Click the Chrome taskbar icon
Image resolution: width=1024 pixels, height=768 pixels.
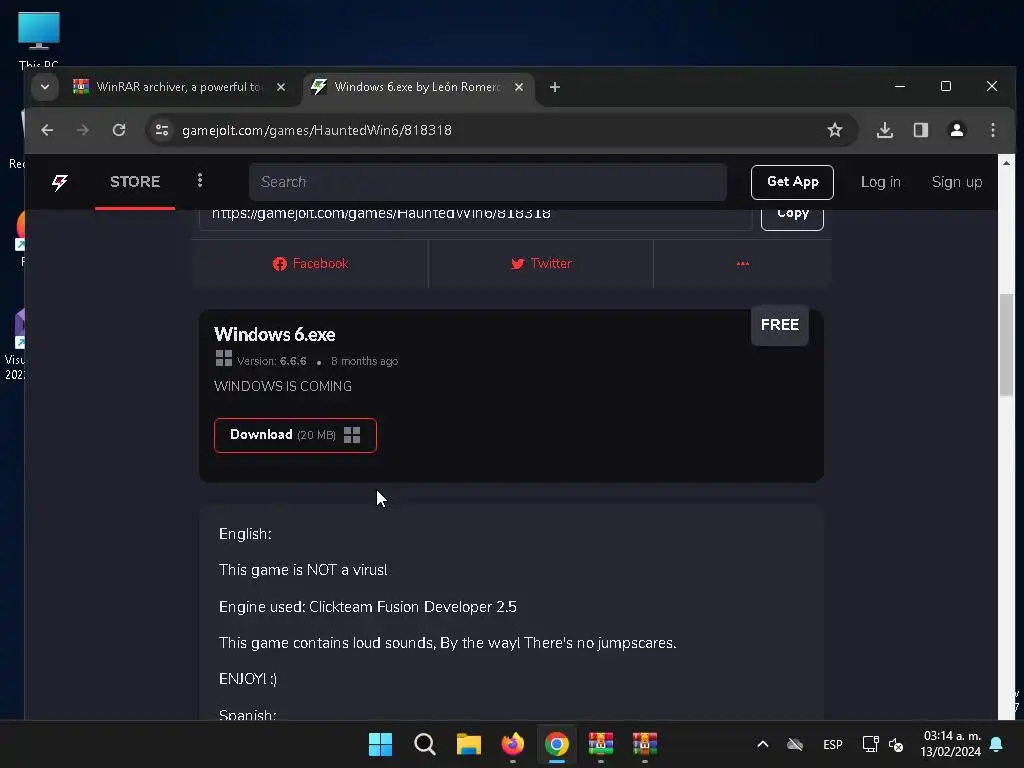(x=556, y=744)
